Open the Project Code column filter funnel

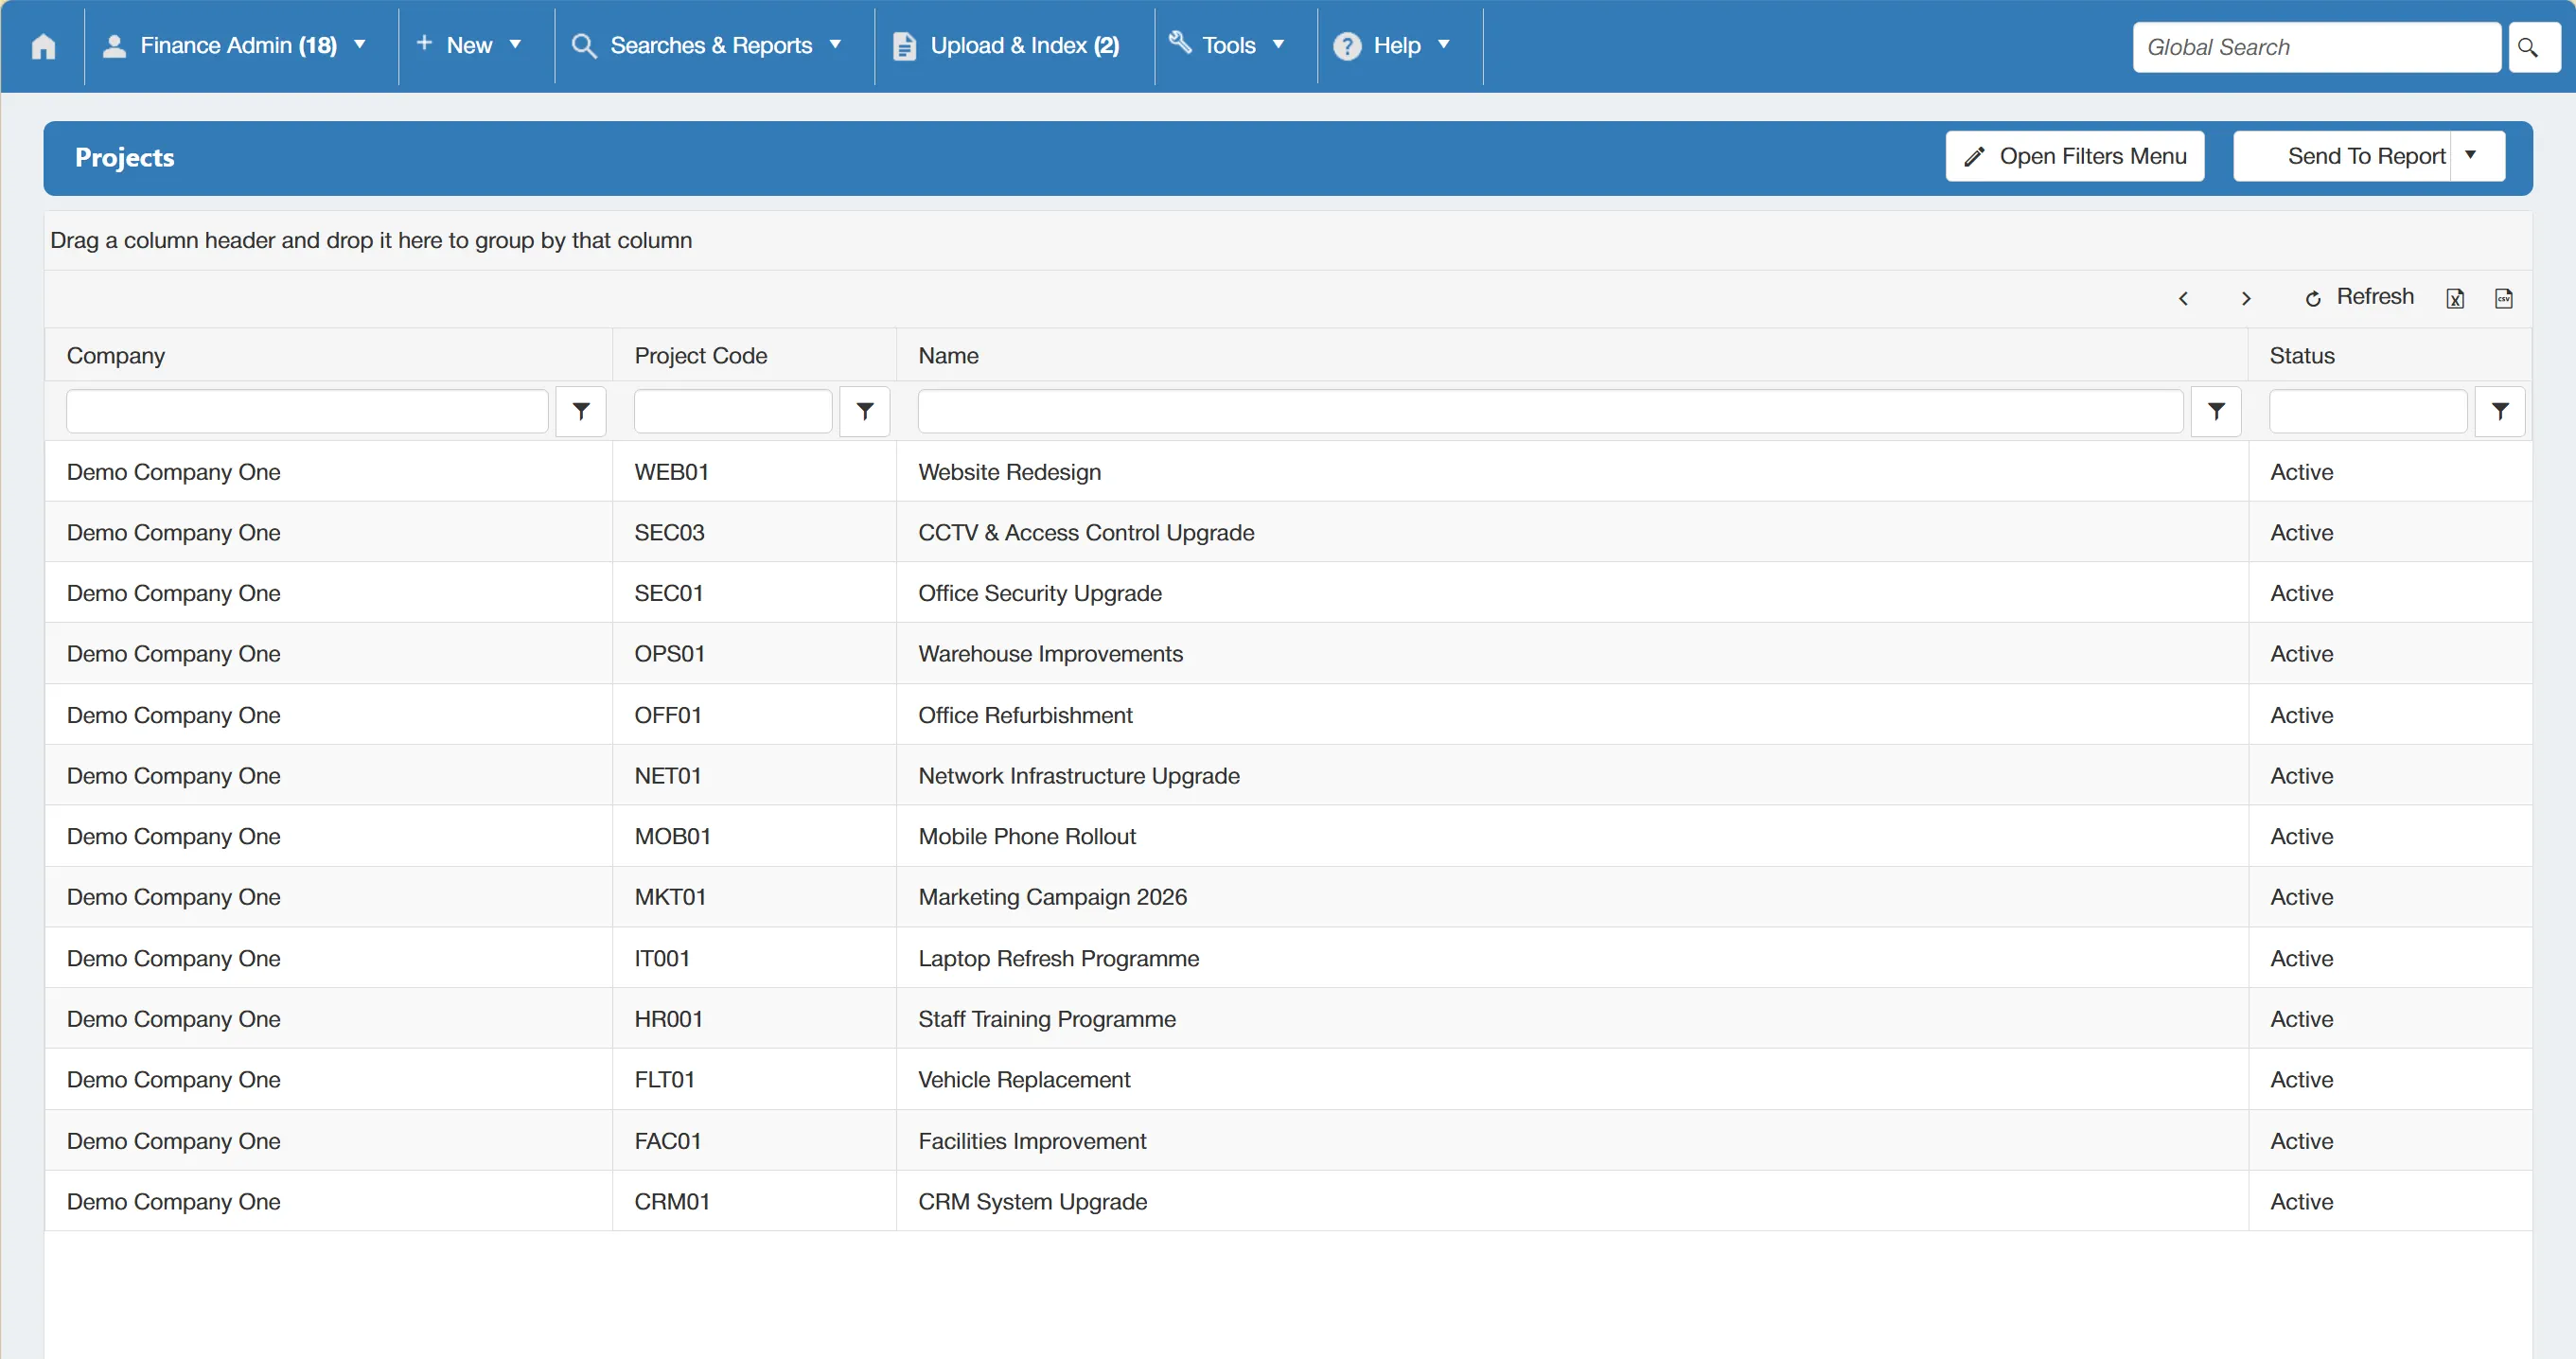pyautogui.click(x=865, y=411)
